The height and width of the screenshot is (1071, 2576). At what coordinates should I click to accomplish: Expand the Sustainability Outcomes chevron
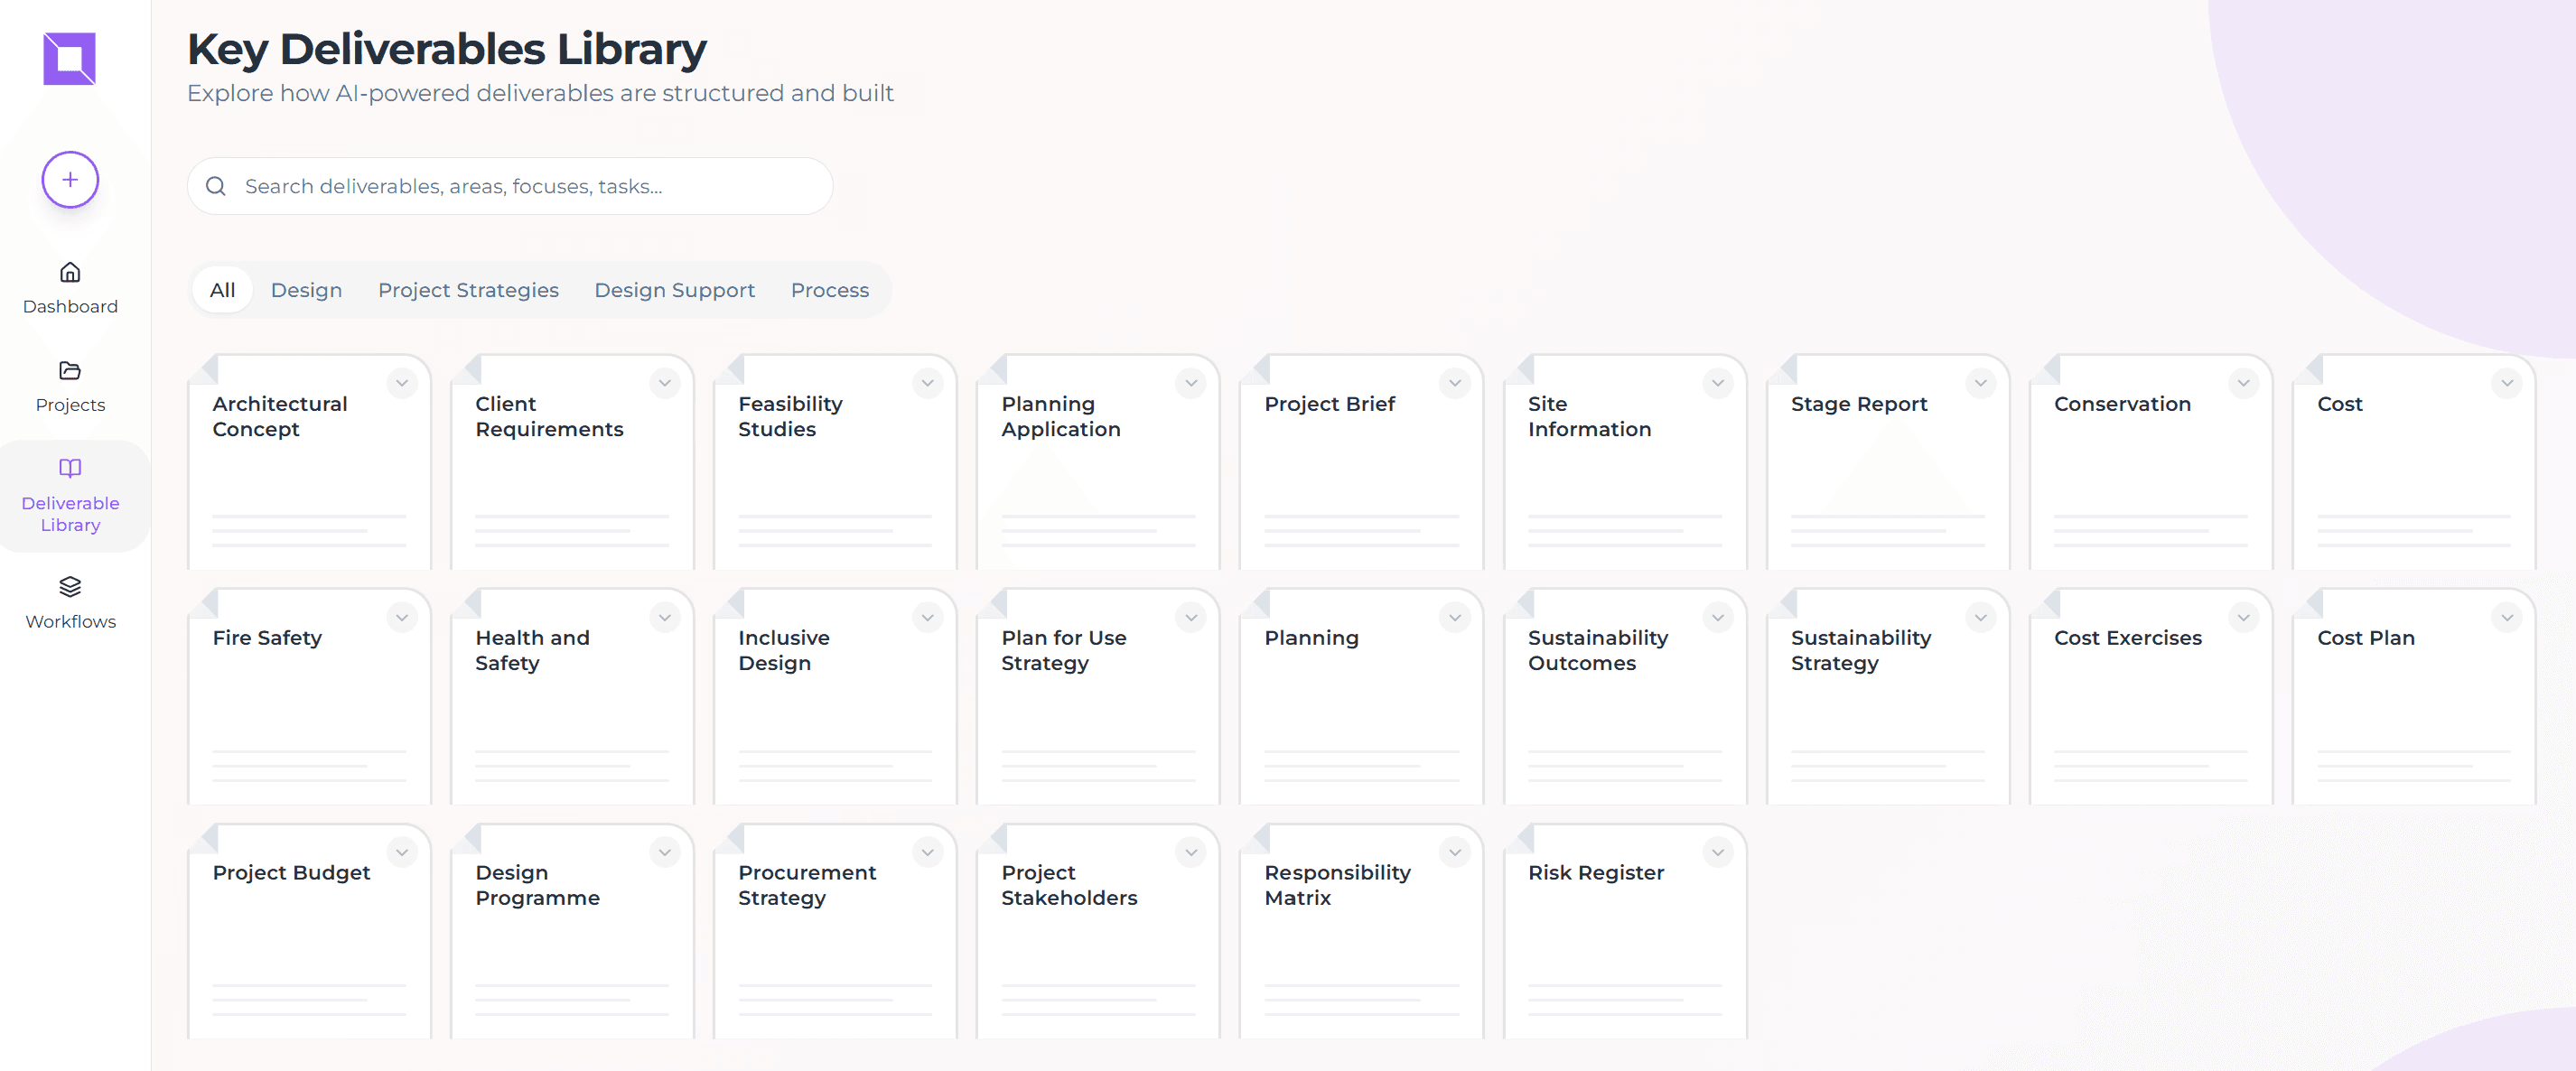(x=1718, y=618)
